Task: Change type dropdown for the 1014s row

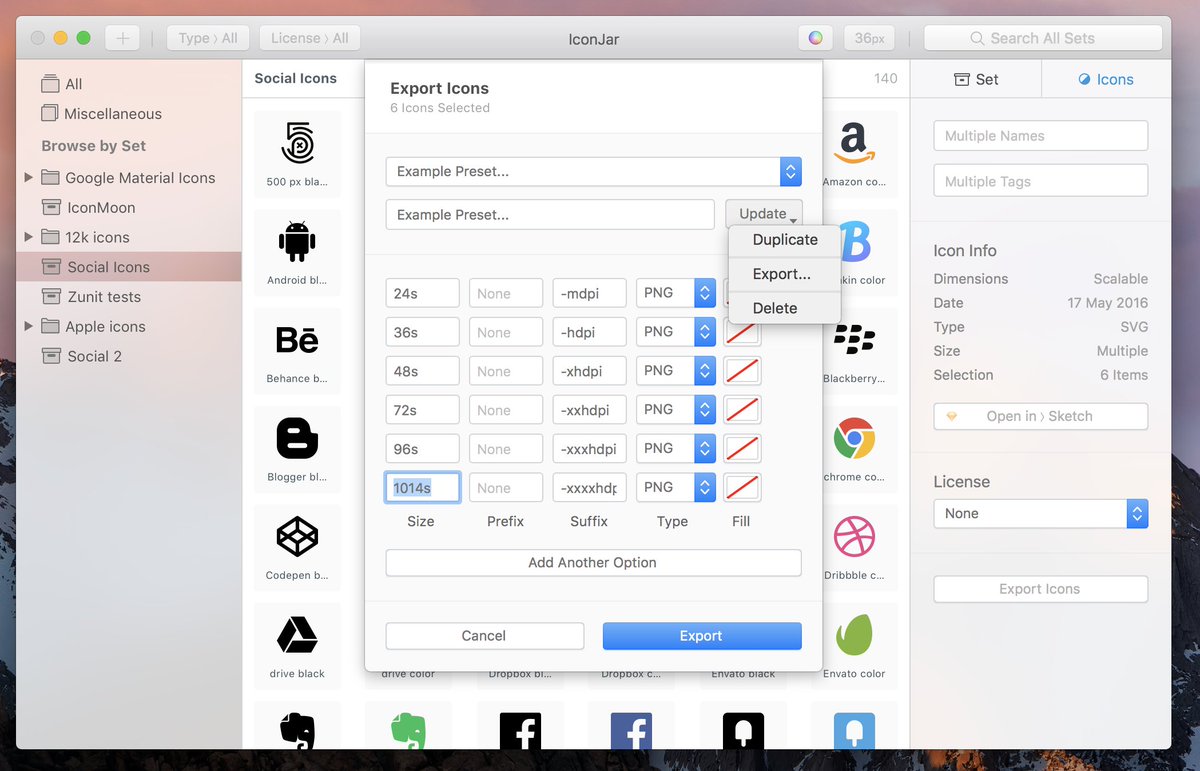Action: pos(677,488)
